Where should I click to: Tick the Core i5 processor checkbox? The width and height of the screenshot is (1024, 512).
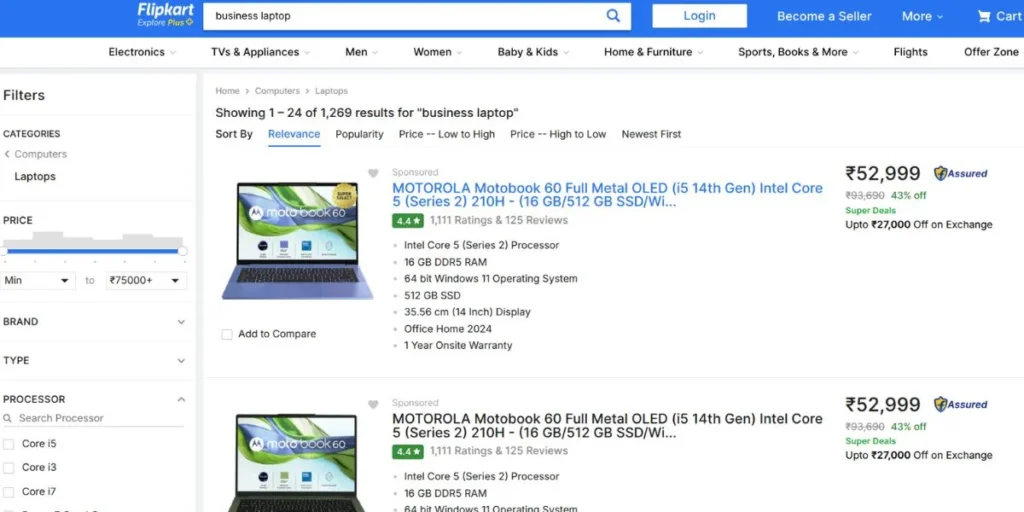coord(9,443)
